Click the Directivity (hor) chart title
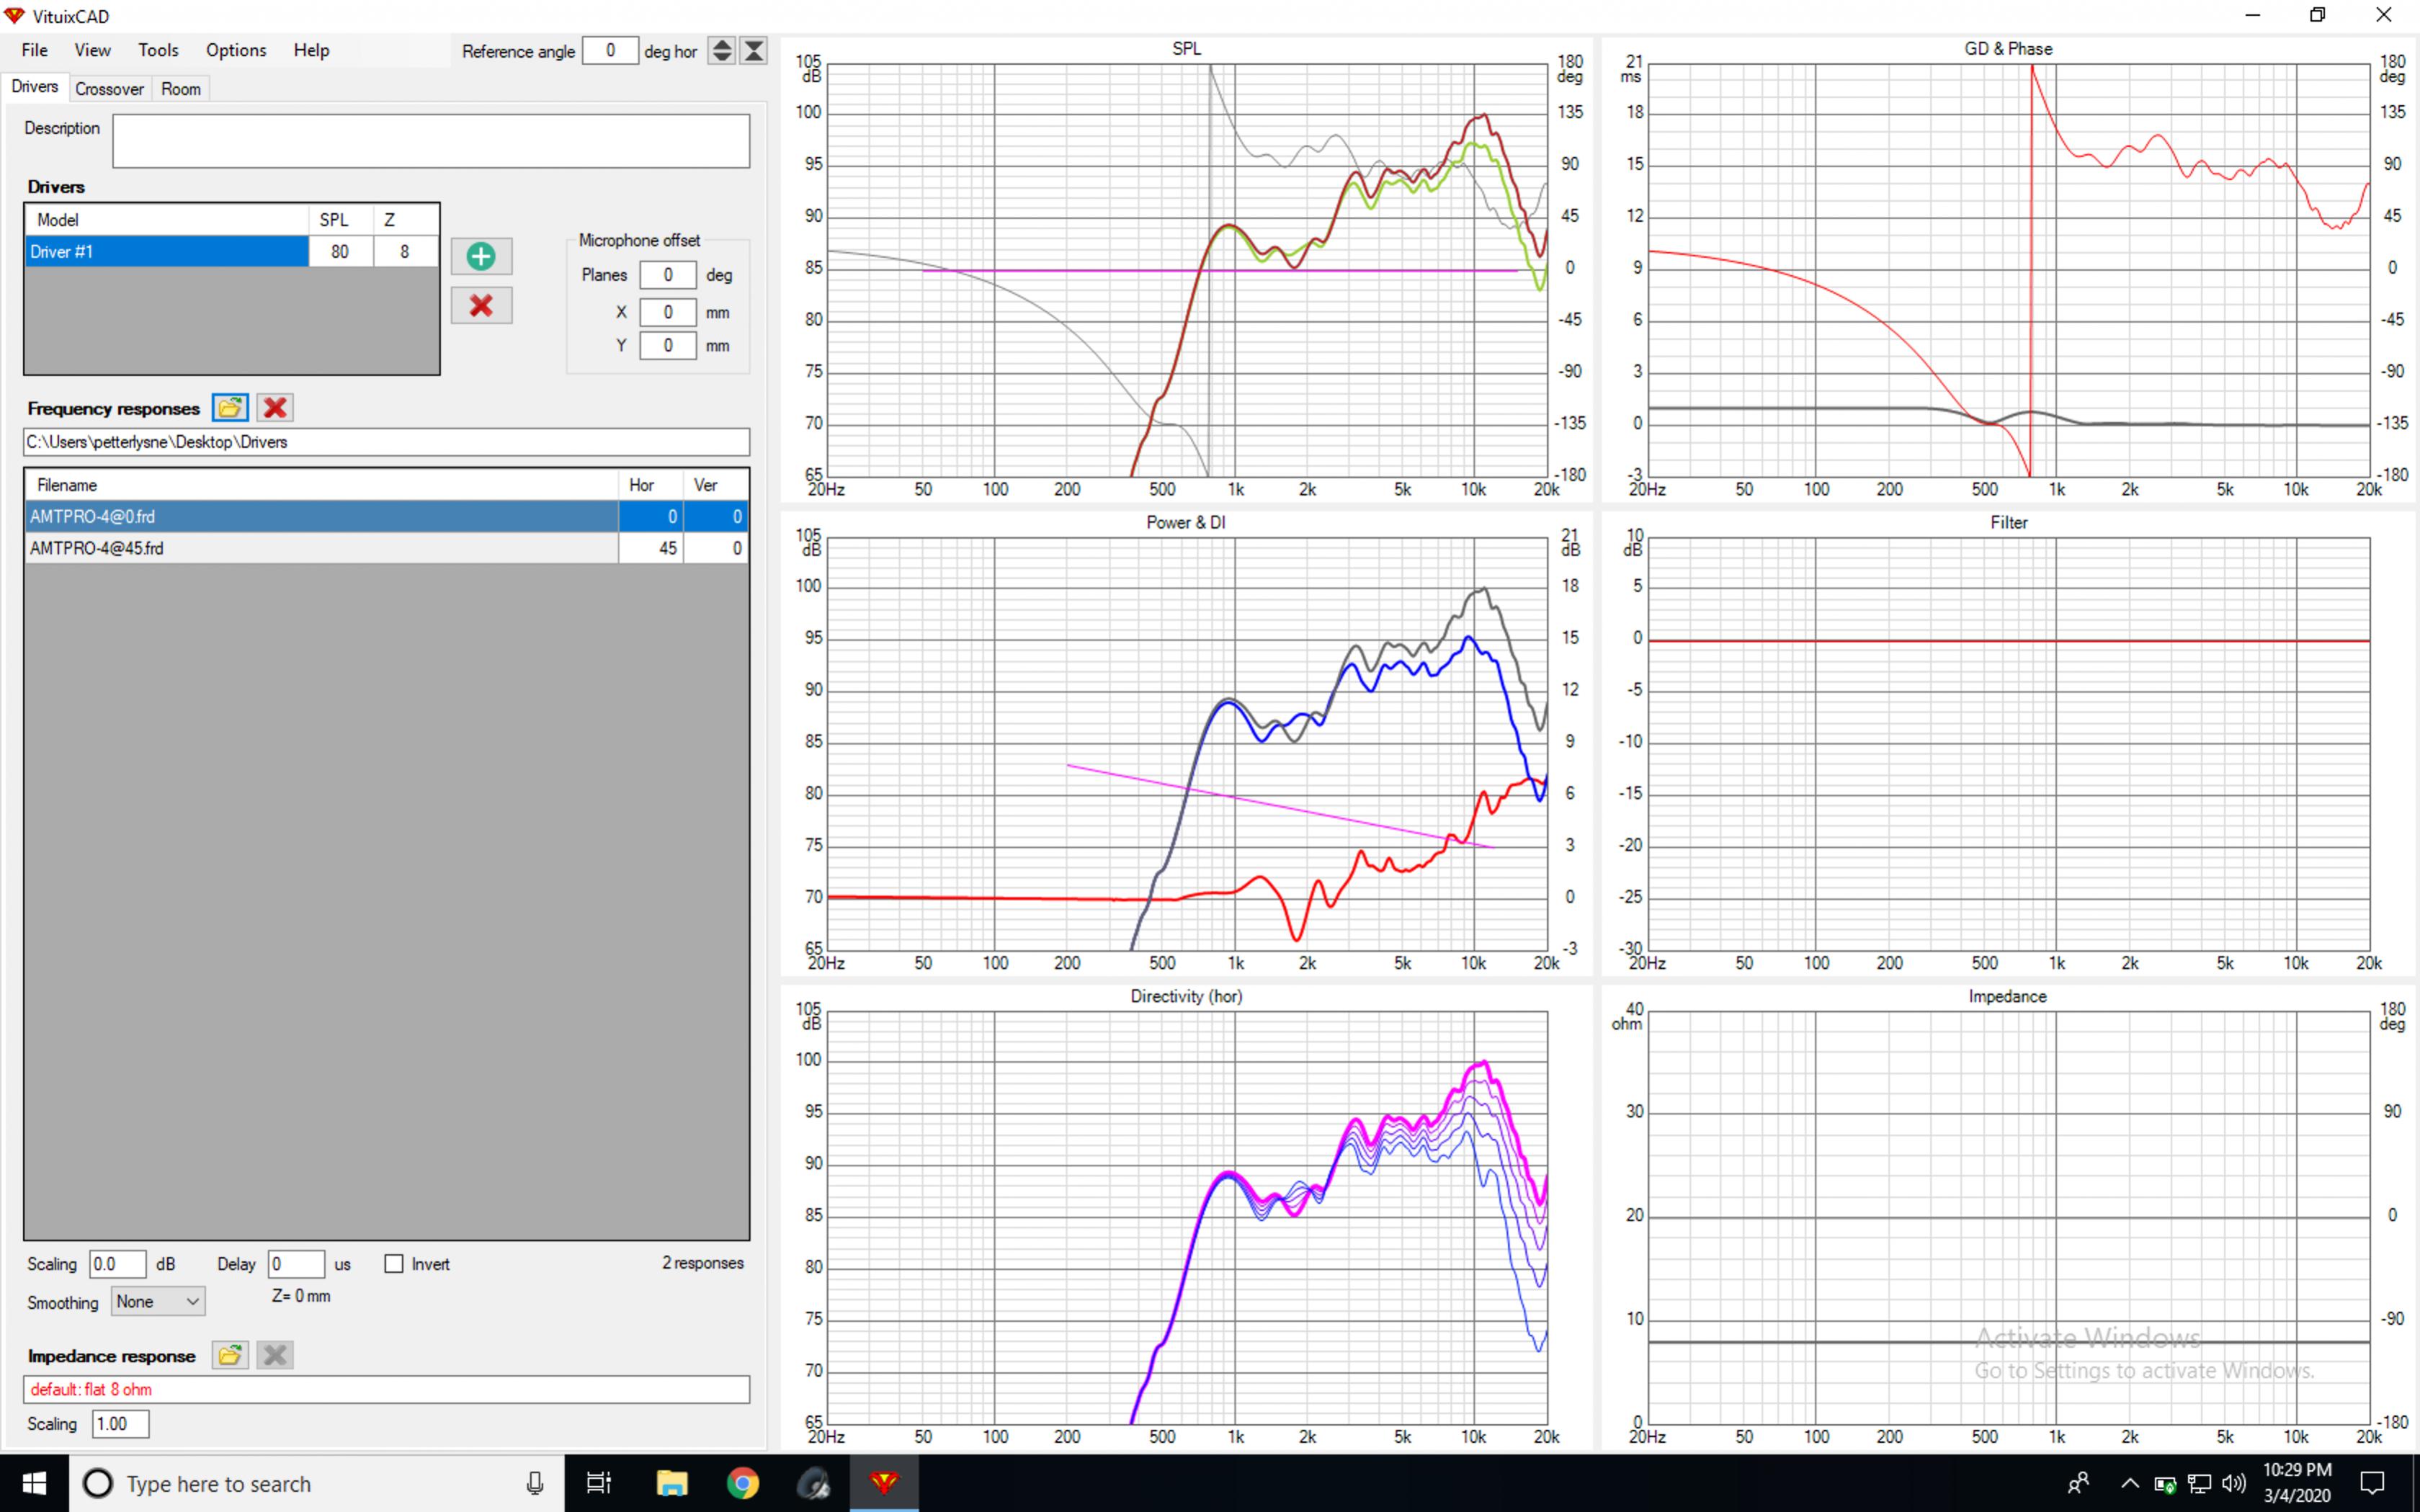The image size is (2420, 1512). (1186, 996)
